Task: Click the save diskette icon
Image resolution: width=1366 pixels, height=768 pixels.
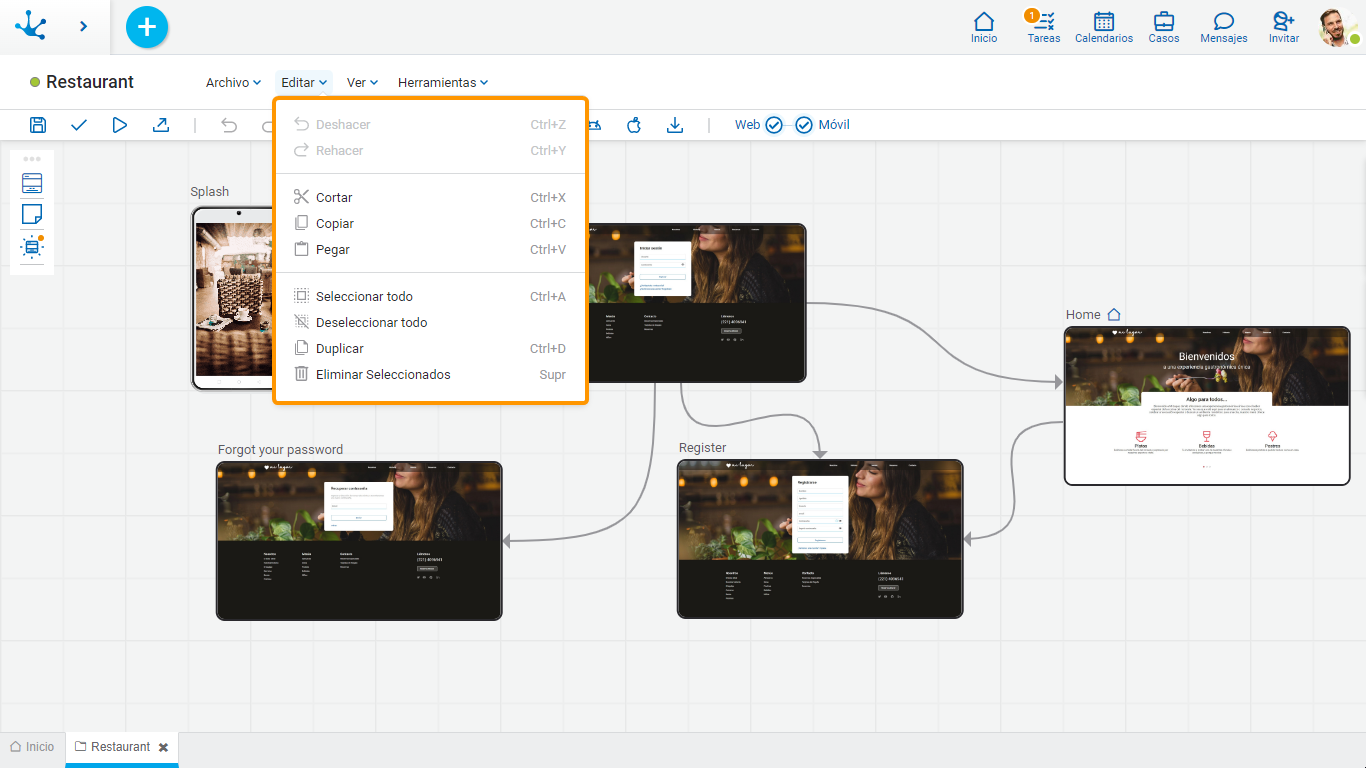Action: point(38,125)
